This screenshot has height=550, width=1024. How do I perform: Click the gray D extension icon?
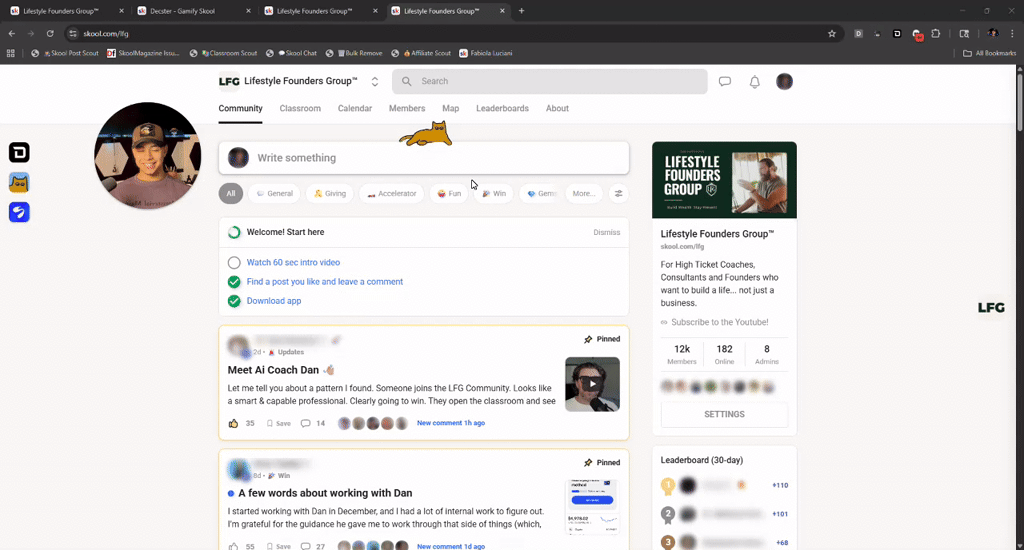(859, 33)
